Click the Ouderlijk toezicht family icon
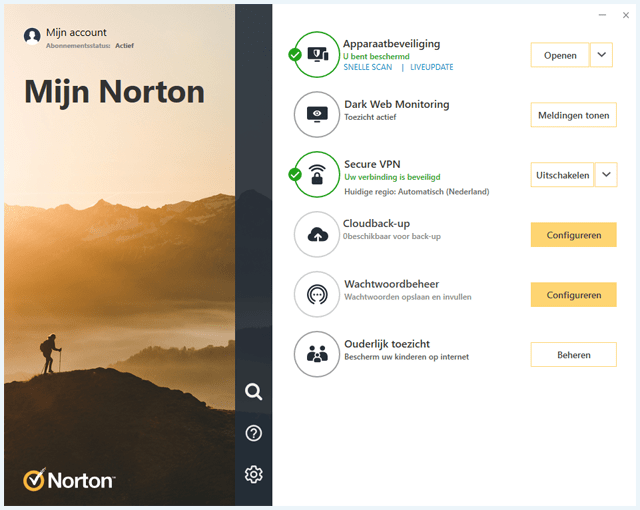Image resolution: width=640 pixels, height=510 pixels. tap(317, 354)
